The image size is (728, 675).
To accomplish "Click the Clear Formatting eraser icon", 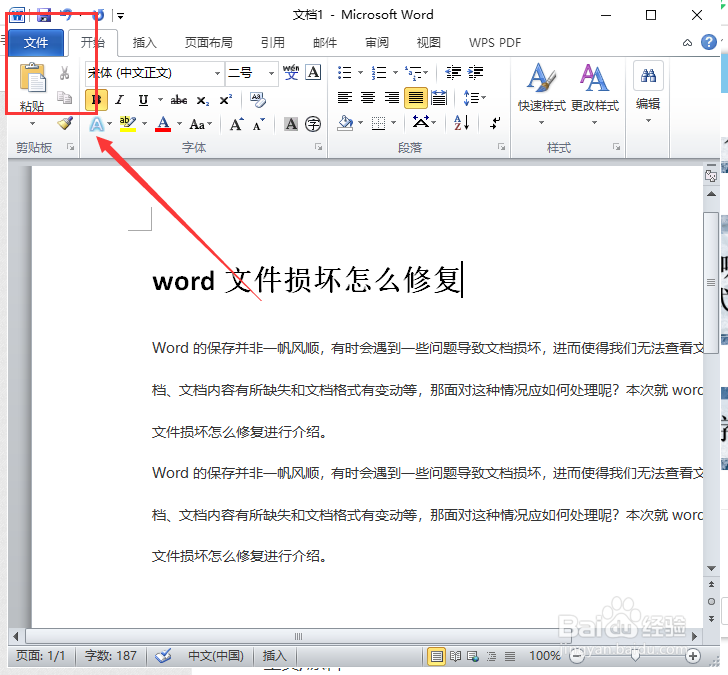I will [258, 99].
